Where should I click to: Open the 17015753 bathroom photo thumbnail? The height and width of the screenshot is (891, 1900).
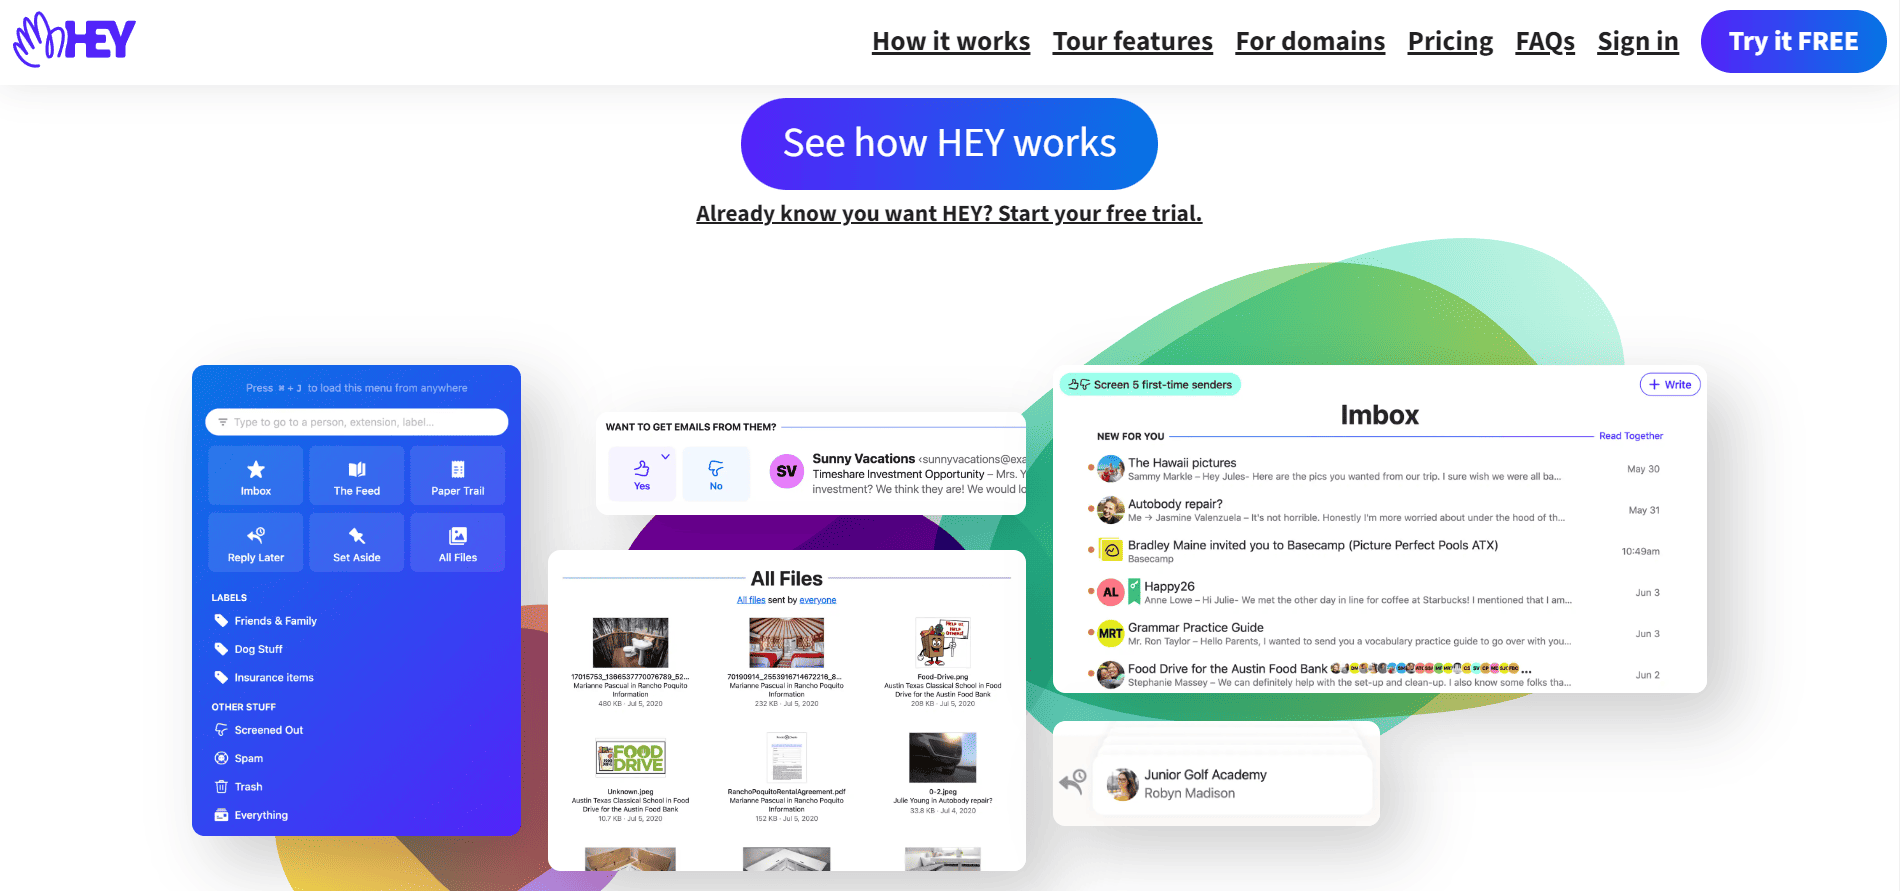(x=631, y=642)
